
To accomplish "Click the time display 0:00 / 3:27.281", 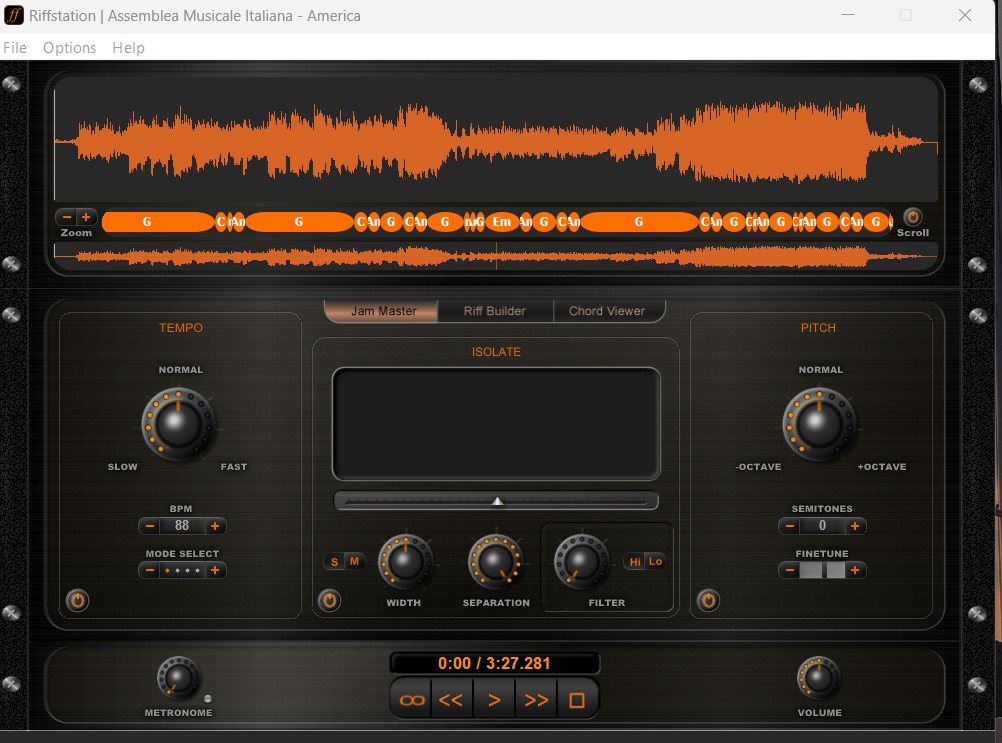I will pos(494,663).
